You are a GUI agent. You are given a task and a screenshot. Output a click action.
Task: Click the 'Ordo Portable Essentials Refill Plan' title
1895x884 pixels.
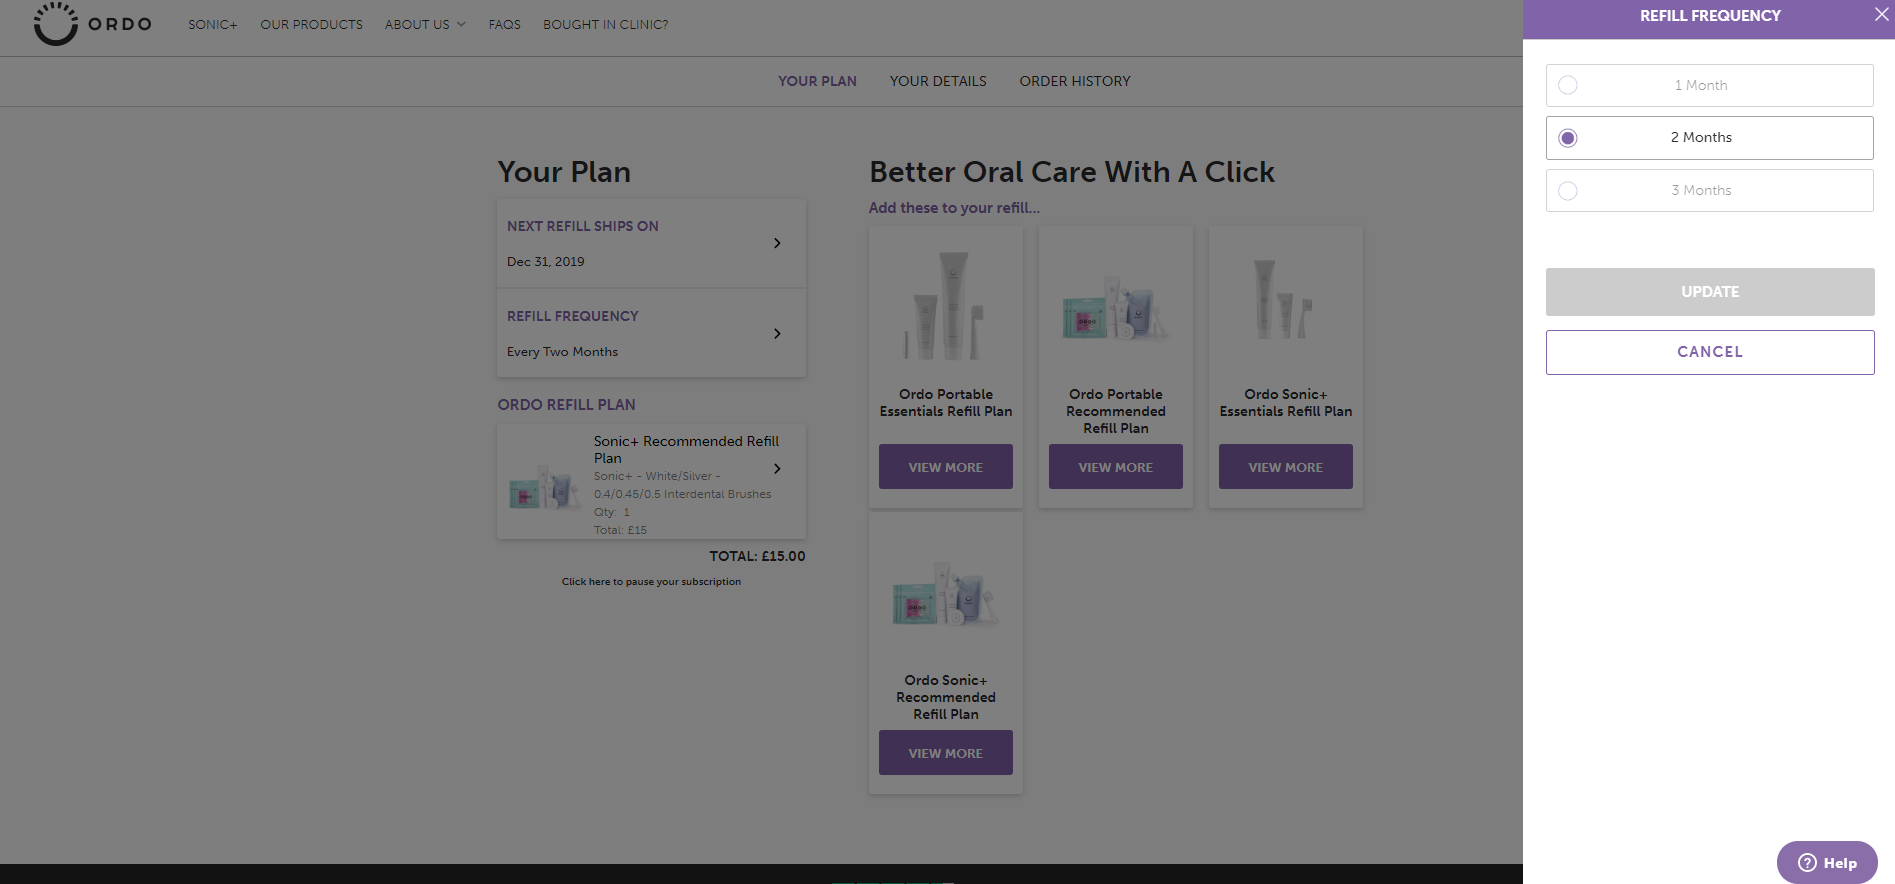click(x=946, y=403)
